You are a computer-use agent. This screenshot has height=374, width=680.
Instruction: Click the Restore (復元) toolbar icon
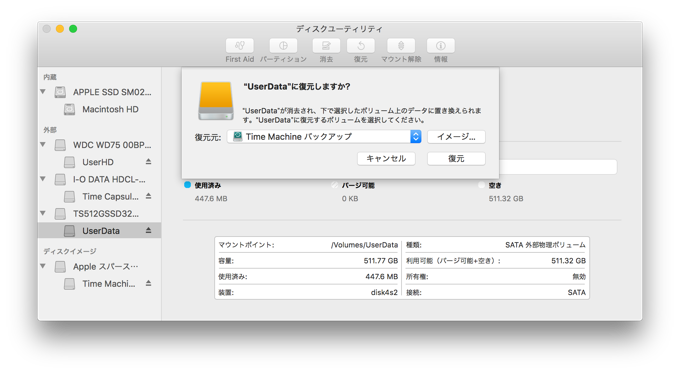[x=361, y=46]
